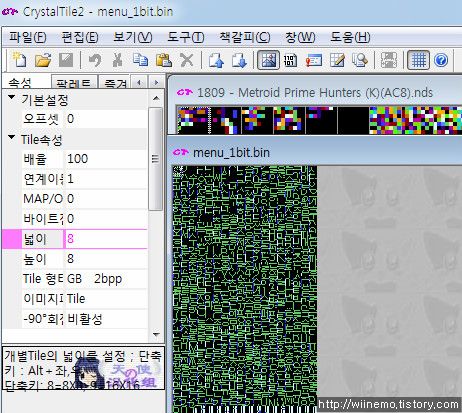Open the 도움(H) menu
This screenshot has width=462, height=413.
[x=350, y=37]
